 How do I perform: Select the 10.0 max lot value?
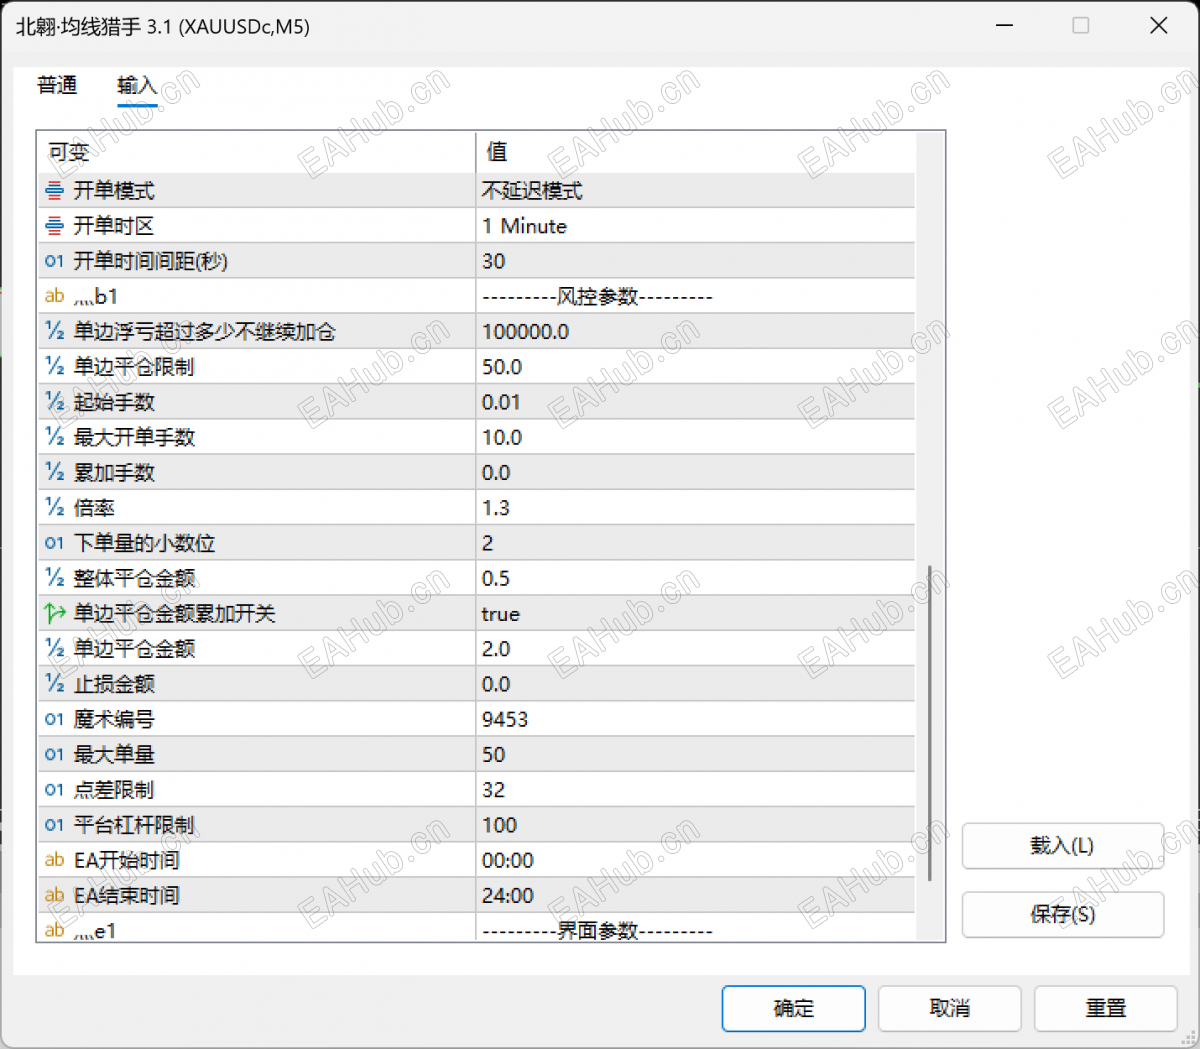pos(695,437)
